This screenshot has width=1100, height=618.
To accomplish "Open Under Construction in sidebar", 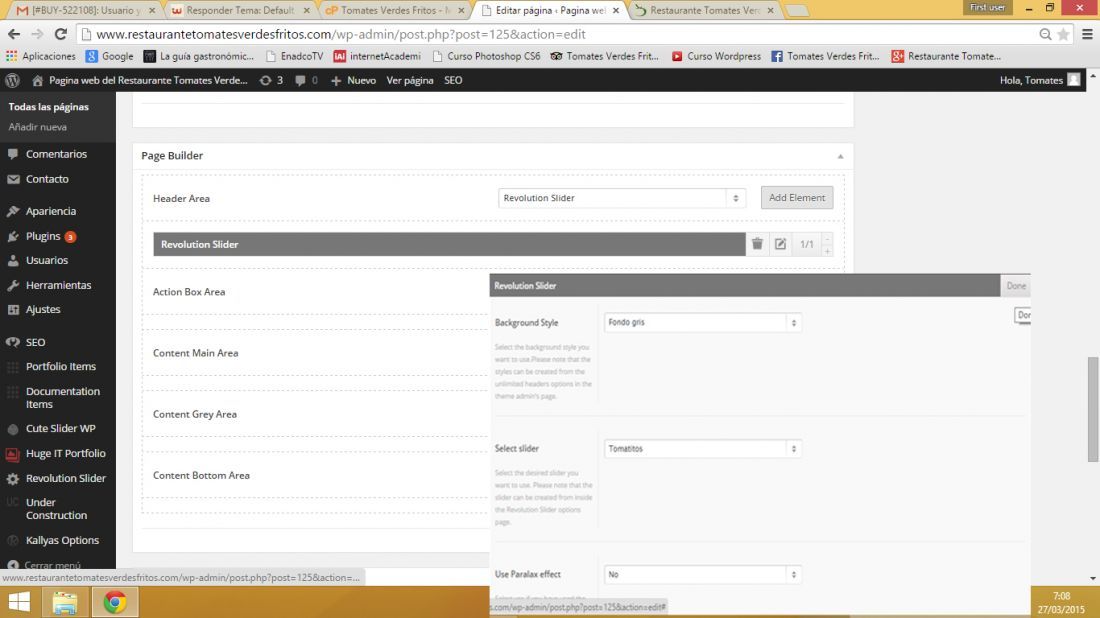I will click(x=58, y=509).
